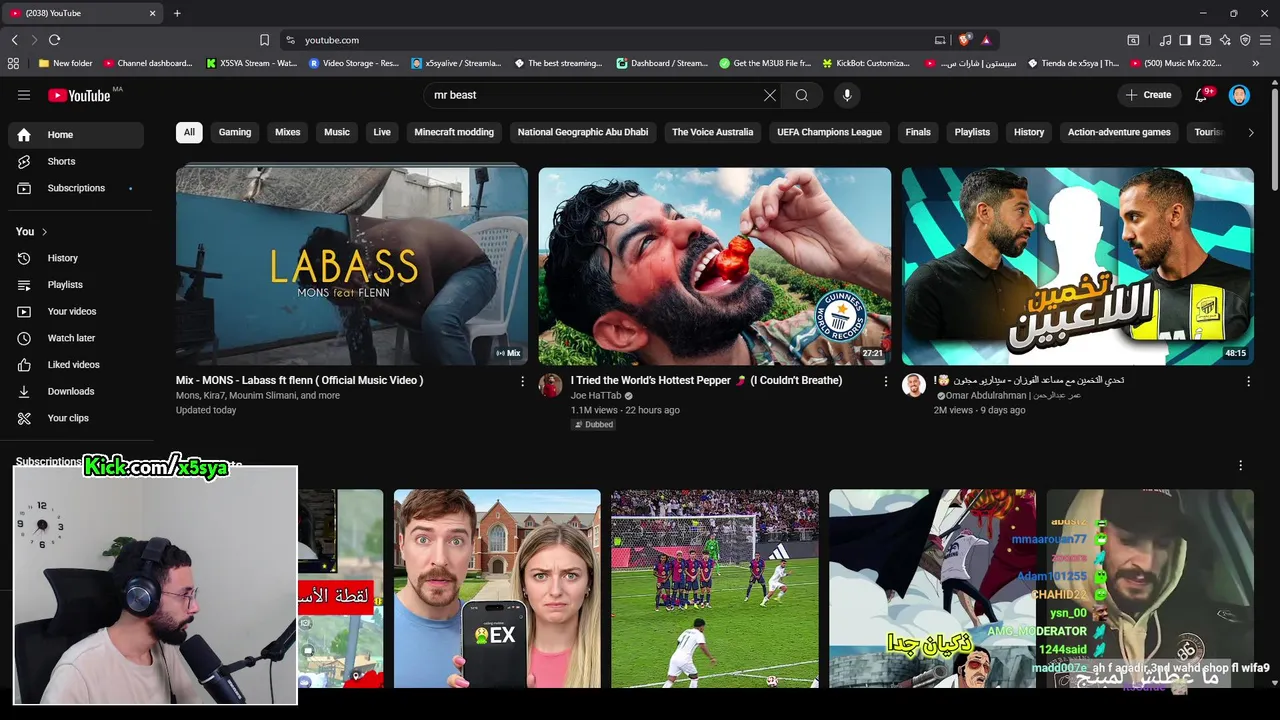Open options for Omar Abdulrahman video
Image resolution: width=1280 pixels, height=720 pixels.
(1248, 381)
